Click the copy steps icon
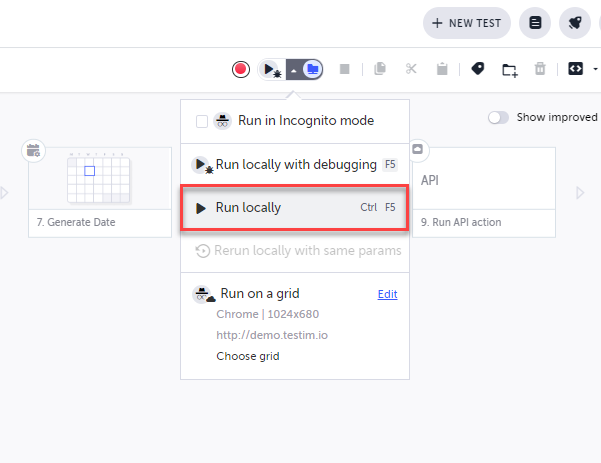The image size is (601, 463). point(380,69)
